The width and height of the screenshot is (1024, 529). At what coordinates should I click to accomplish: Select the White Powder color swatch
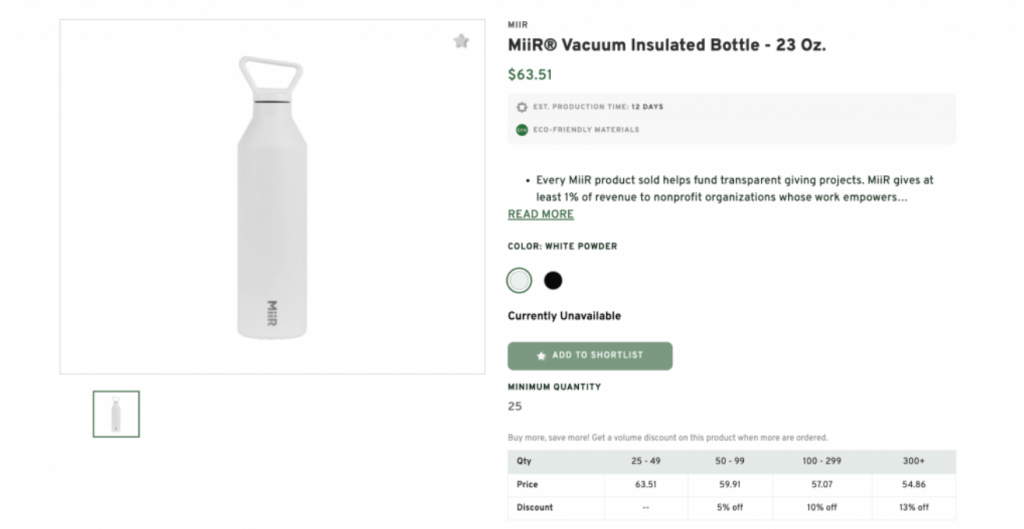(x=519, y=280)
